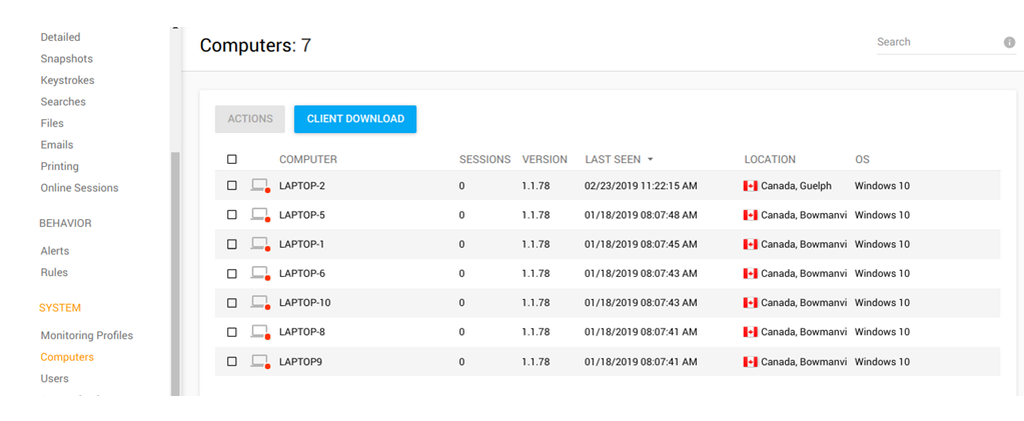Click the info icon beside Search
This screenshot has width=1024, height=421.
(1009, 42)
